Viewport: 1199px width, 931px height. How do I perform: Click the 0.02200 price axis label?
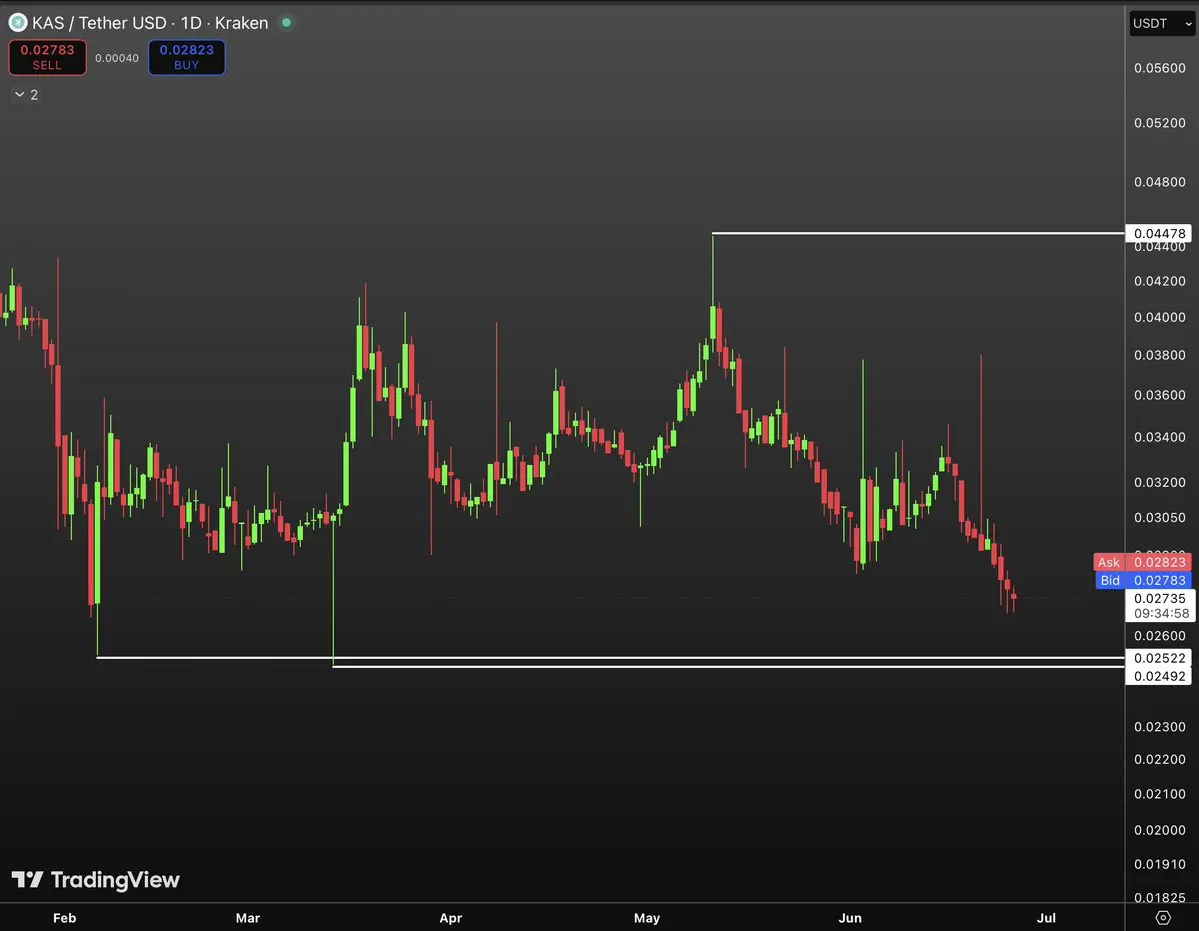click(x=1160, y=760)
